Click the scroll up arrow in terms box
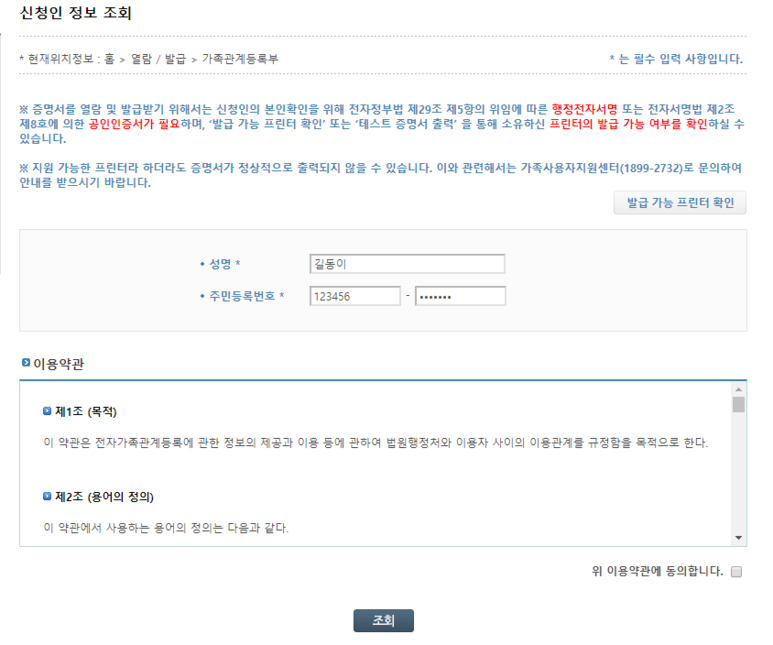The height and width of the screenshot is (645, 773). coord(738,390)
